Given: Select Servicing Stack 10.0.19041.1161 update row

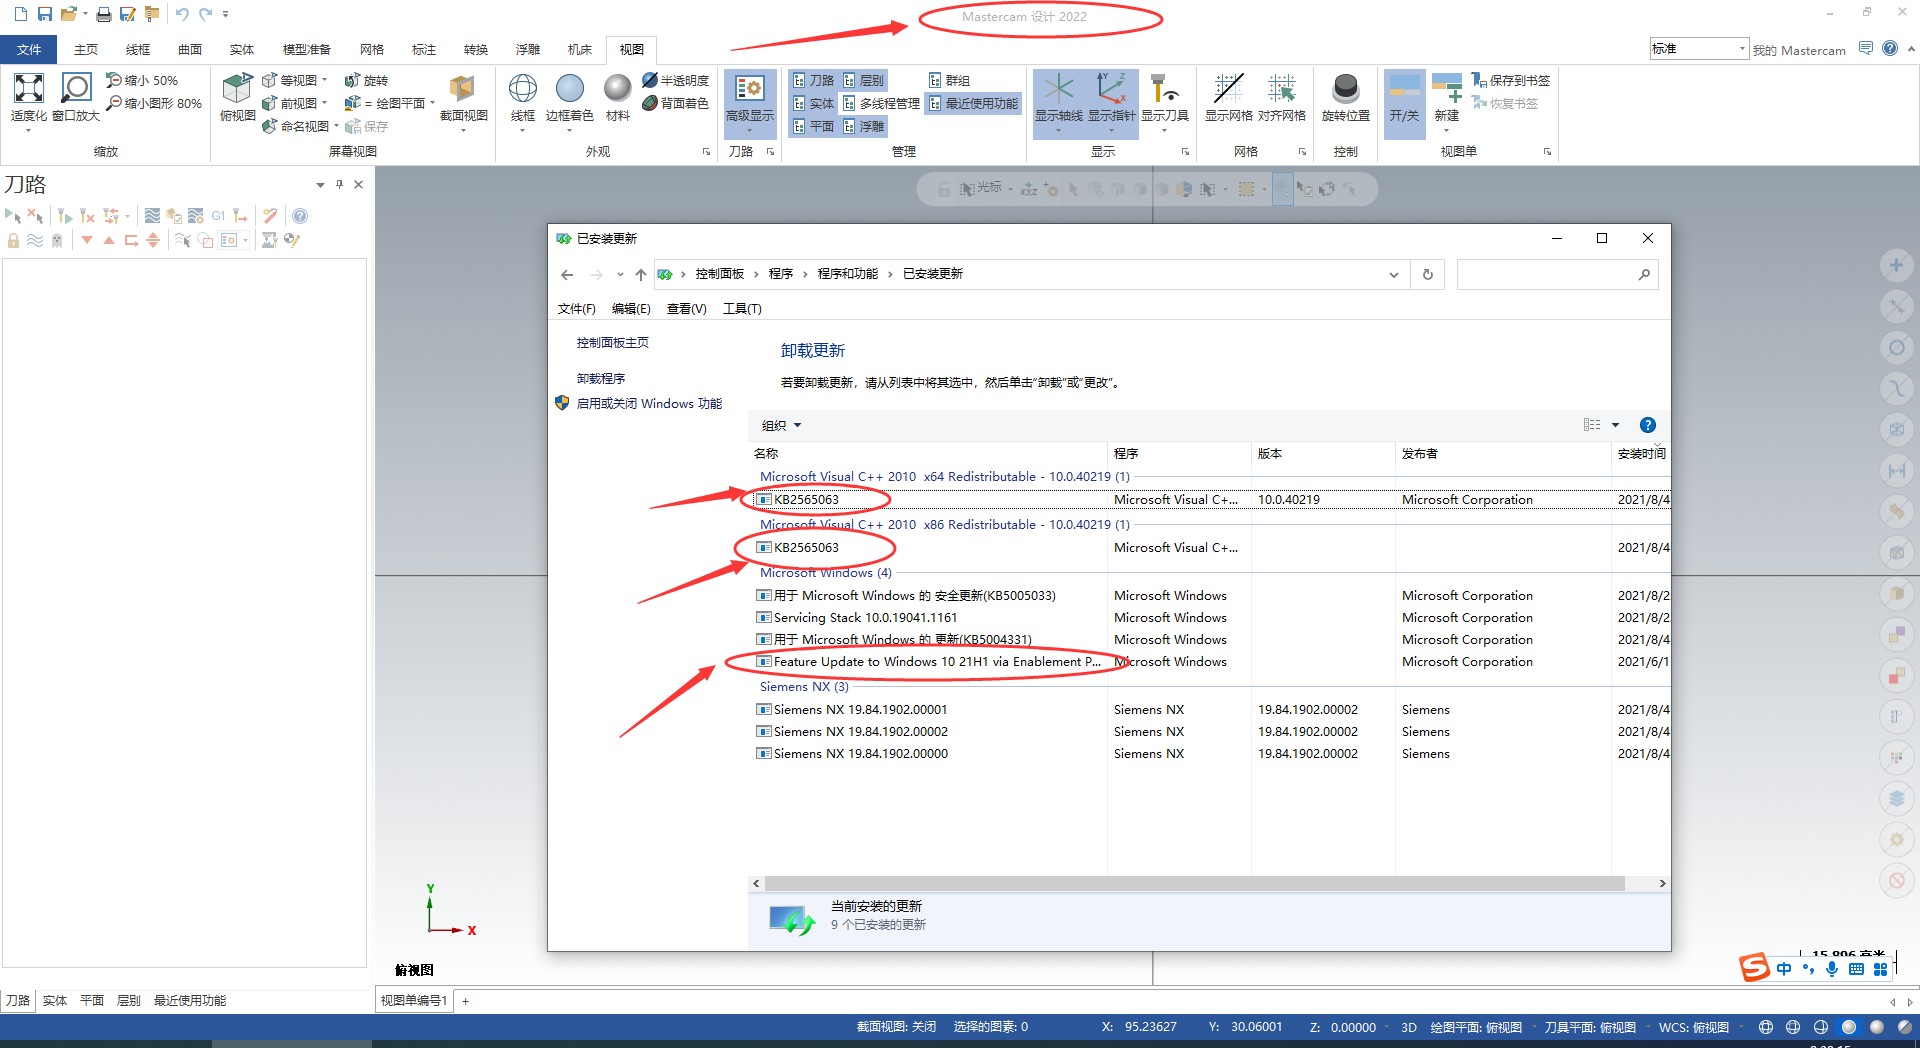Looking at the screenshot, I should click(1212, 618).
